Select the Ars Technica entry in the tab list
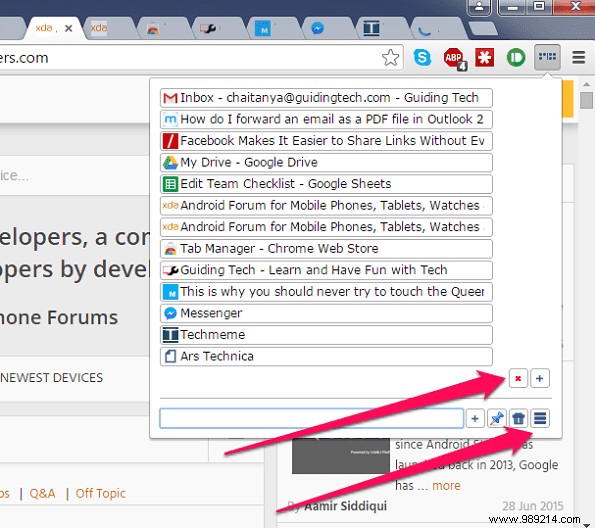 point(326,356)
